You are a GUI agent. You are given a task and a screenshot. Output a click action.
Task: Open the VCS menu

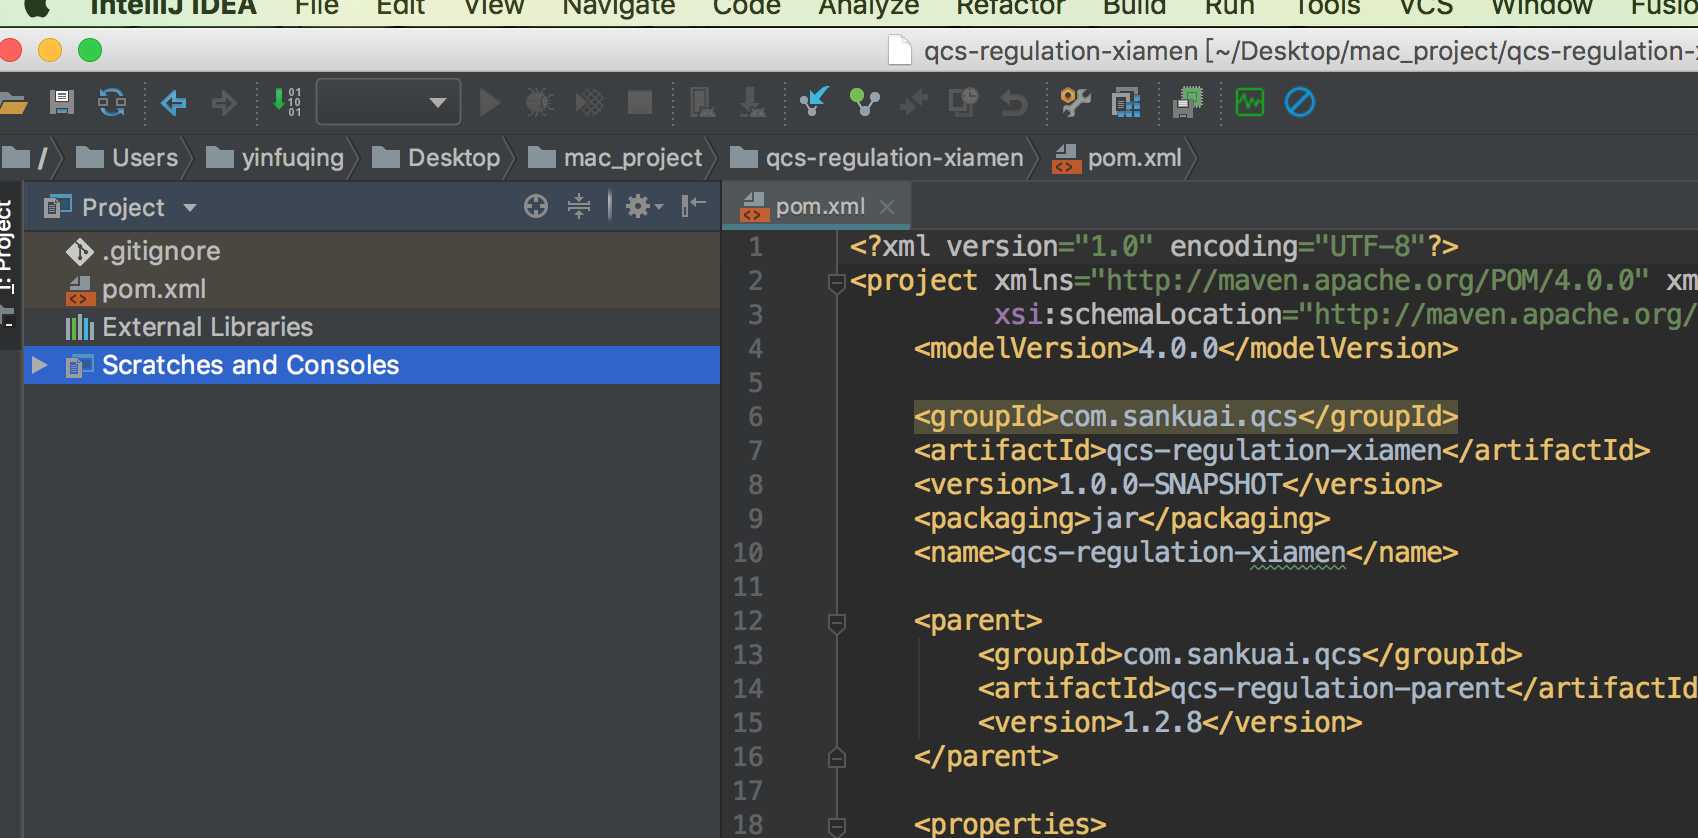[x=1426, y=8]
